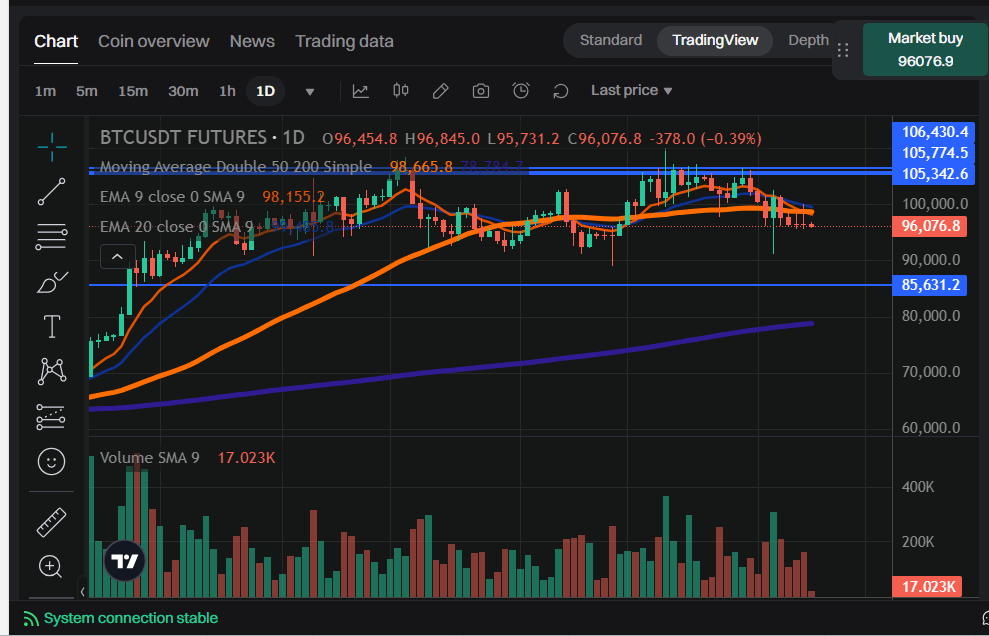
Task: Switch to the TradingView chart mode
Action: [715, 40]
